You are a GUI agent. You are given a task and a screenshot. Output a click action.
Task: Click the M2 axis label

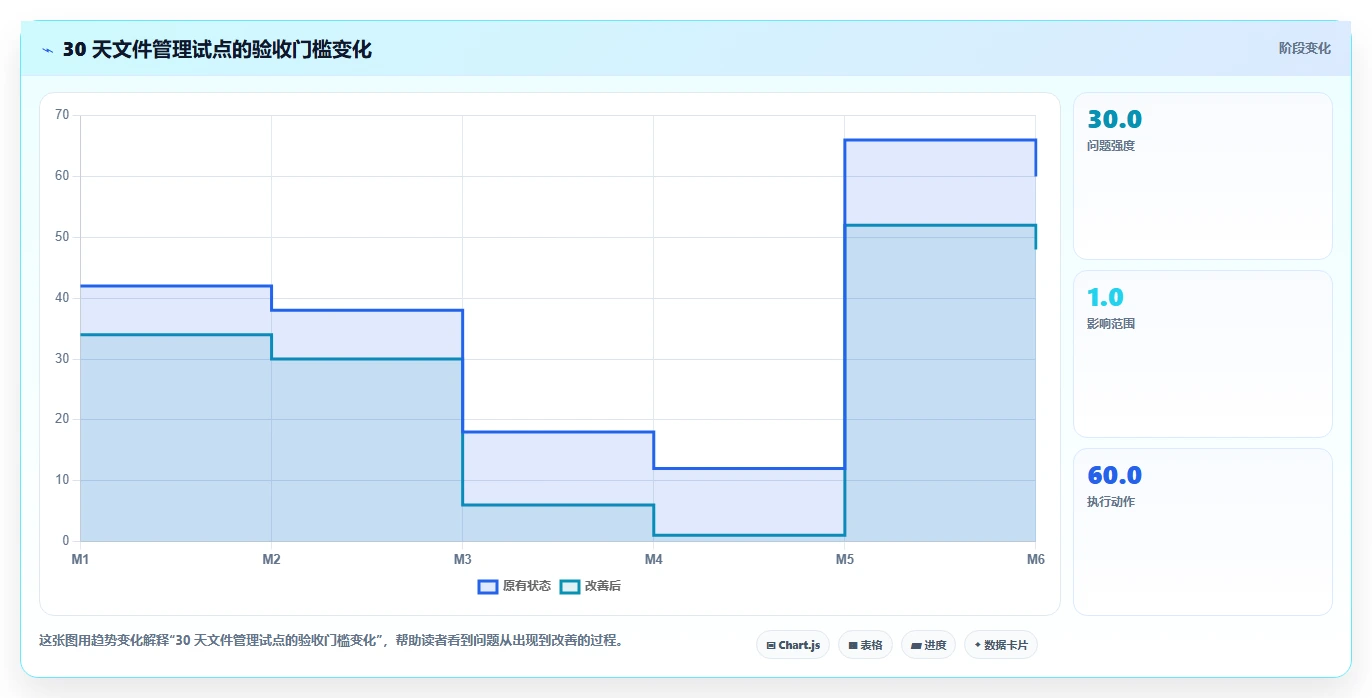271,559
